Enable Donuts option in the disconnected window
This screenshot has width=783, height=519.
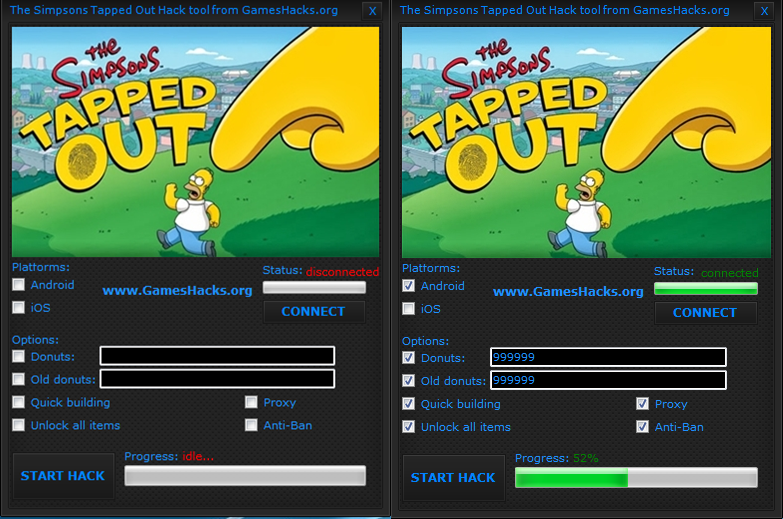click(x=18, y=356)
